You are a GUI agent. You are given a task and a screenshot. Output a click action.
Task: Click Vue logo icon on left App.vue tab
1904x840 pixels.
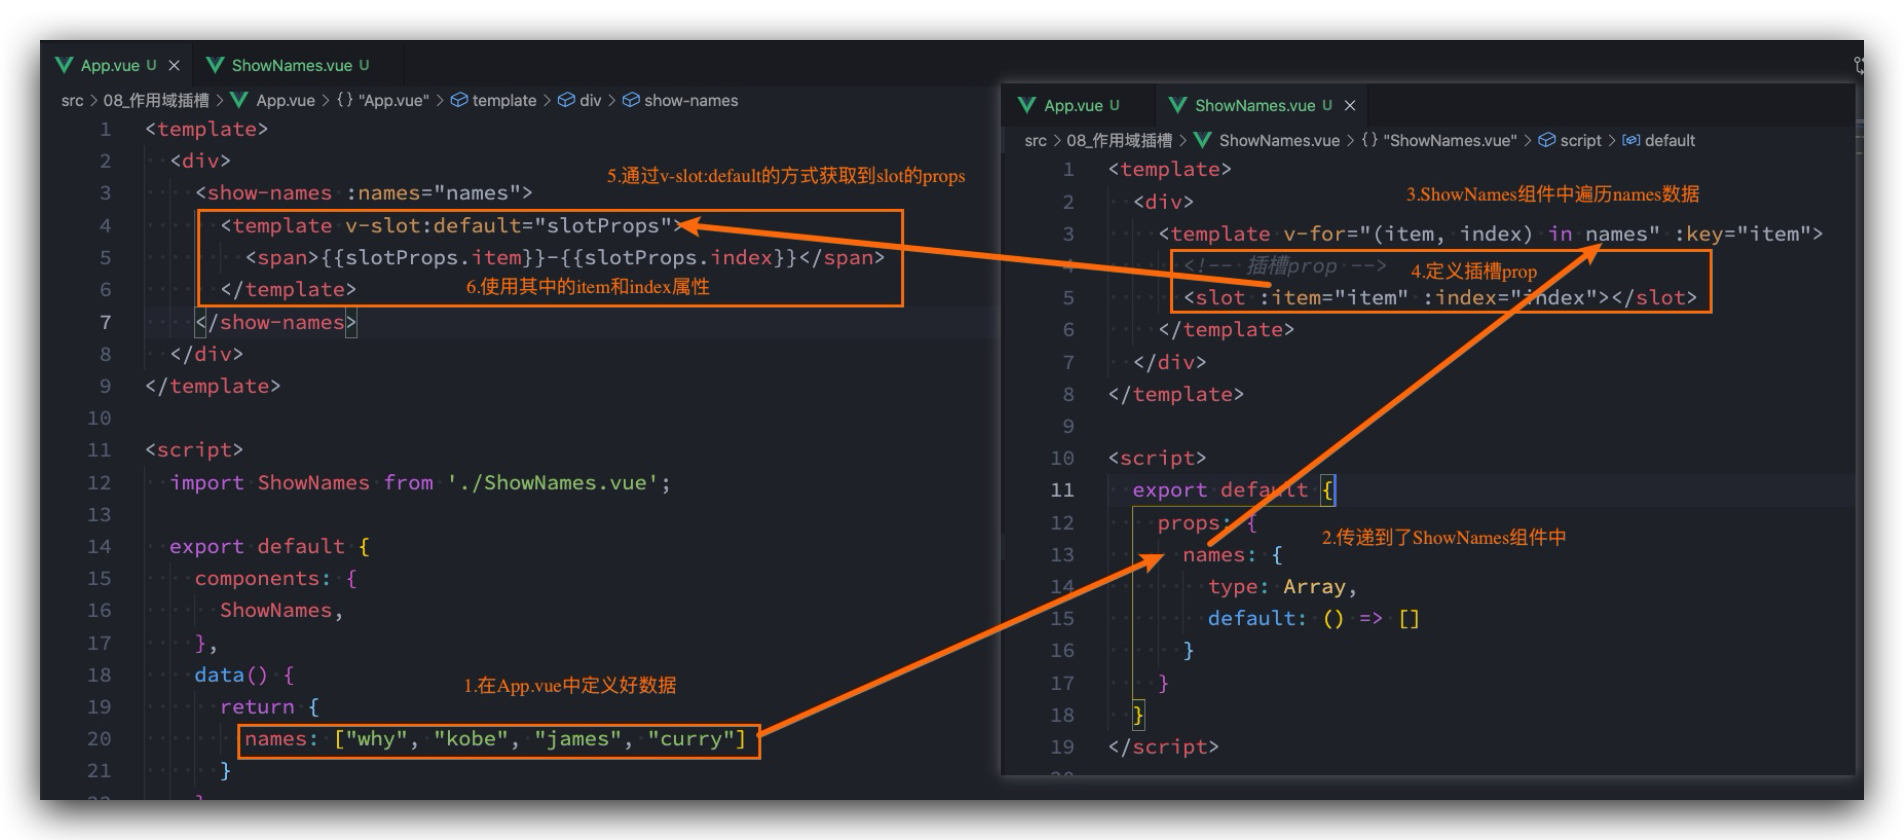tap(65, 65)
